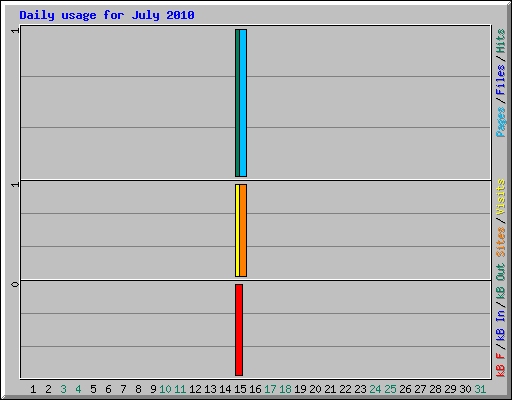Viewport: 512px width, 400px height.
Task: Click green day label 24 on the x-axis
Action: coord(375,389)
